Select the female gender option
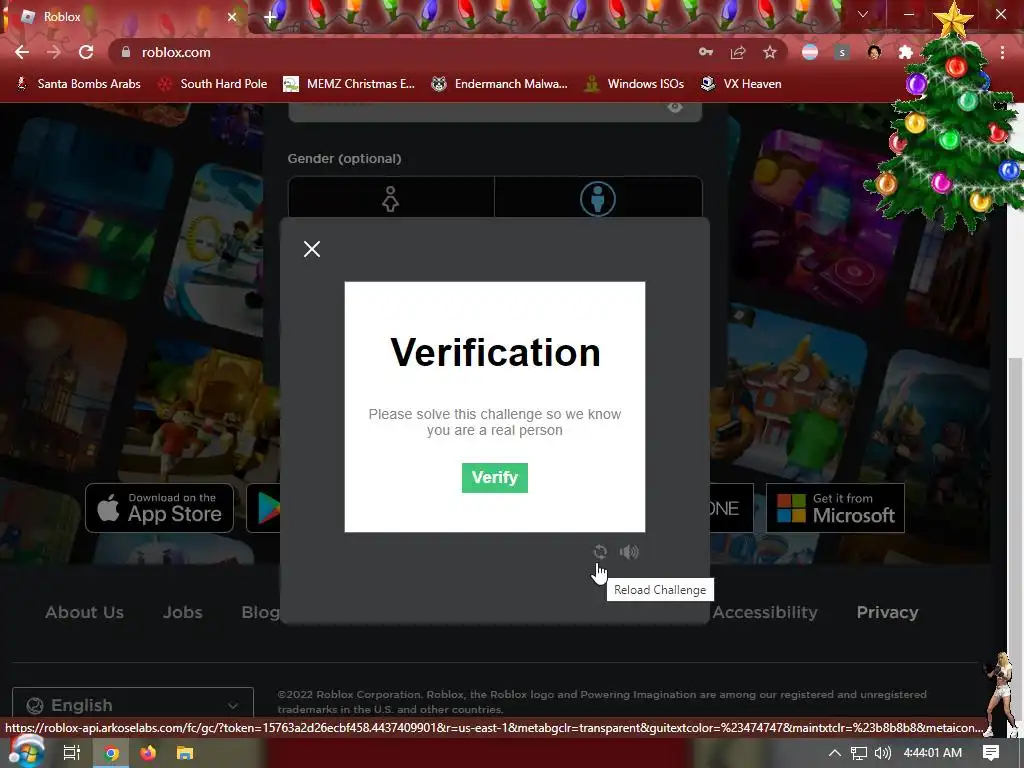The height and width of the screenshot is (768, 1024). point(391,198)
